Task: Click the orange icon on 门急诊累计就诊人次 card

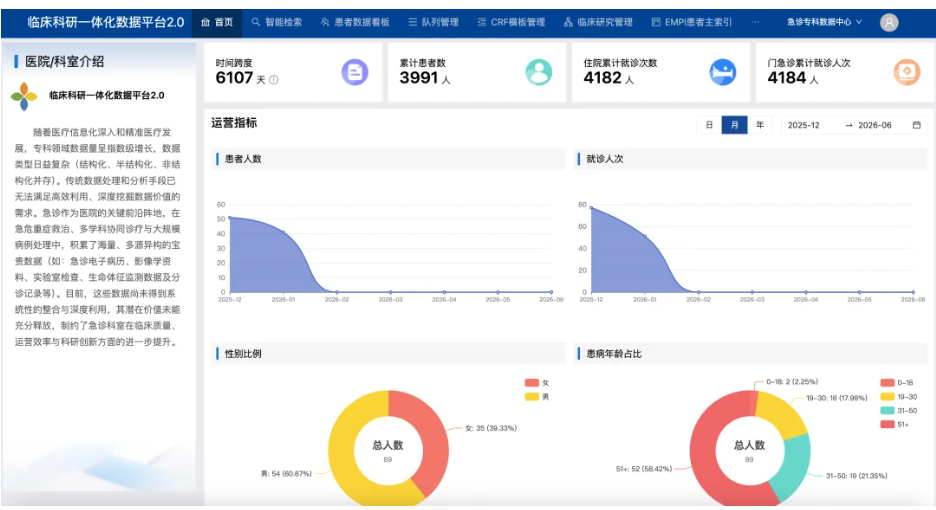Action: 907,72
